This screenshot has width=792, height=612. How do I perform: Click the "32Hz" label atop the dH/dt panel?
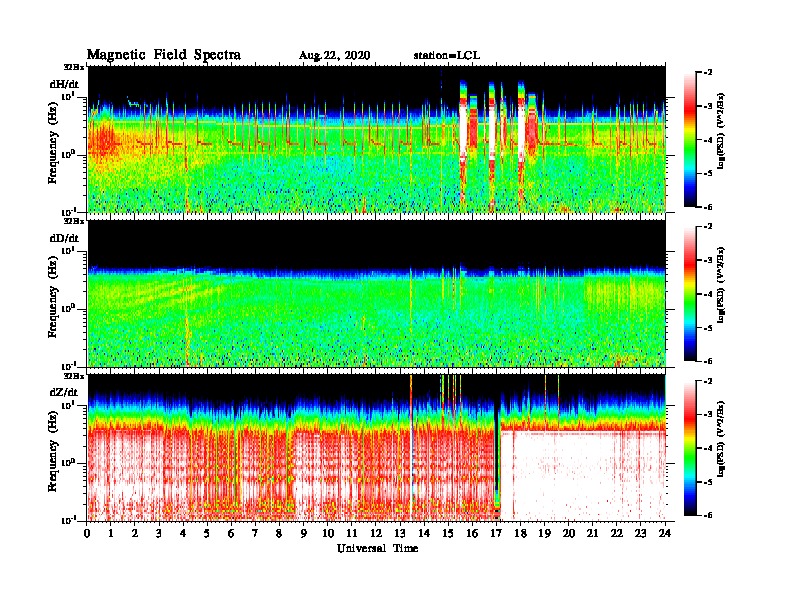[74, 67]
